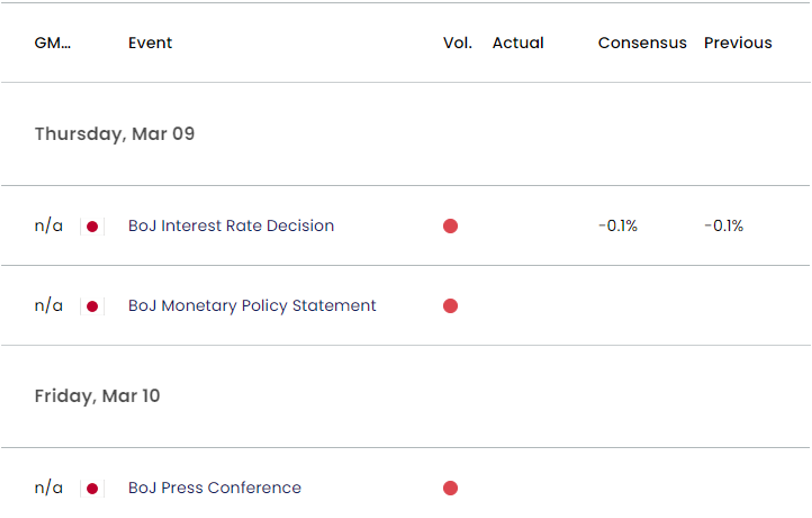The height and width of the screenshot is (518, 812).
Task: Click previous value -0.1% for rate decision
Action: pos(723,226)
